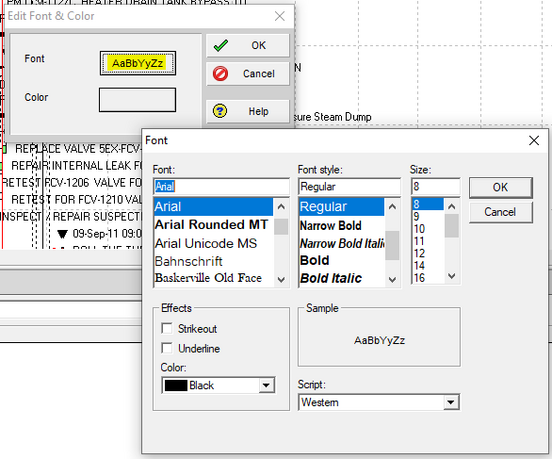
Task: Select size 12 in list
Action: pyautogui.click(x=428, y=253)
